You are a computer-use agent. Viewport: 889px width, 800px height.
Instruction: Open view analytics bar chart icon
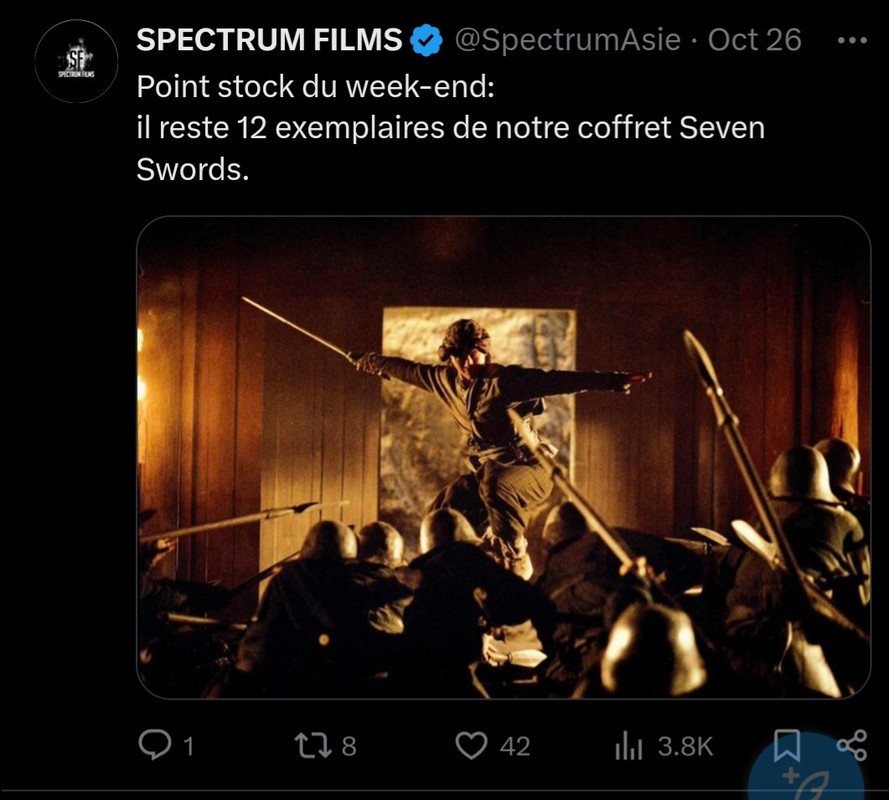[x=629, y=746]
